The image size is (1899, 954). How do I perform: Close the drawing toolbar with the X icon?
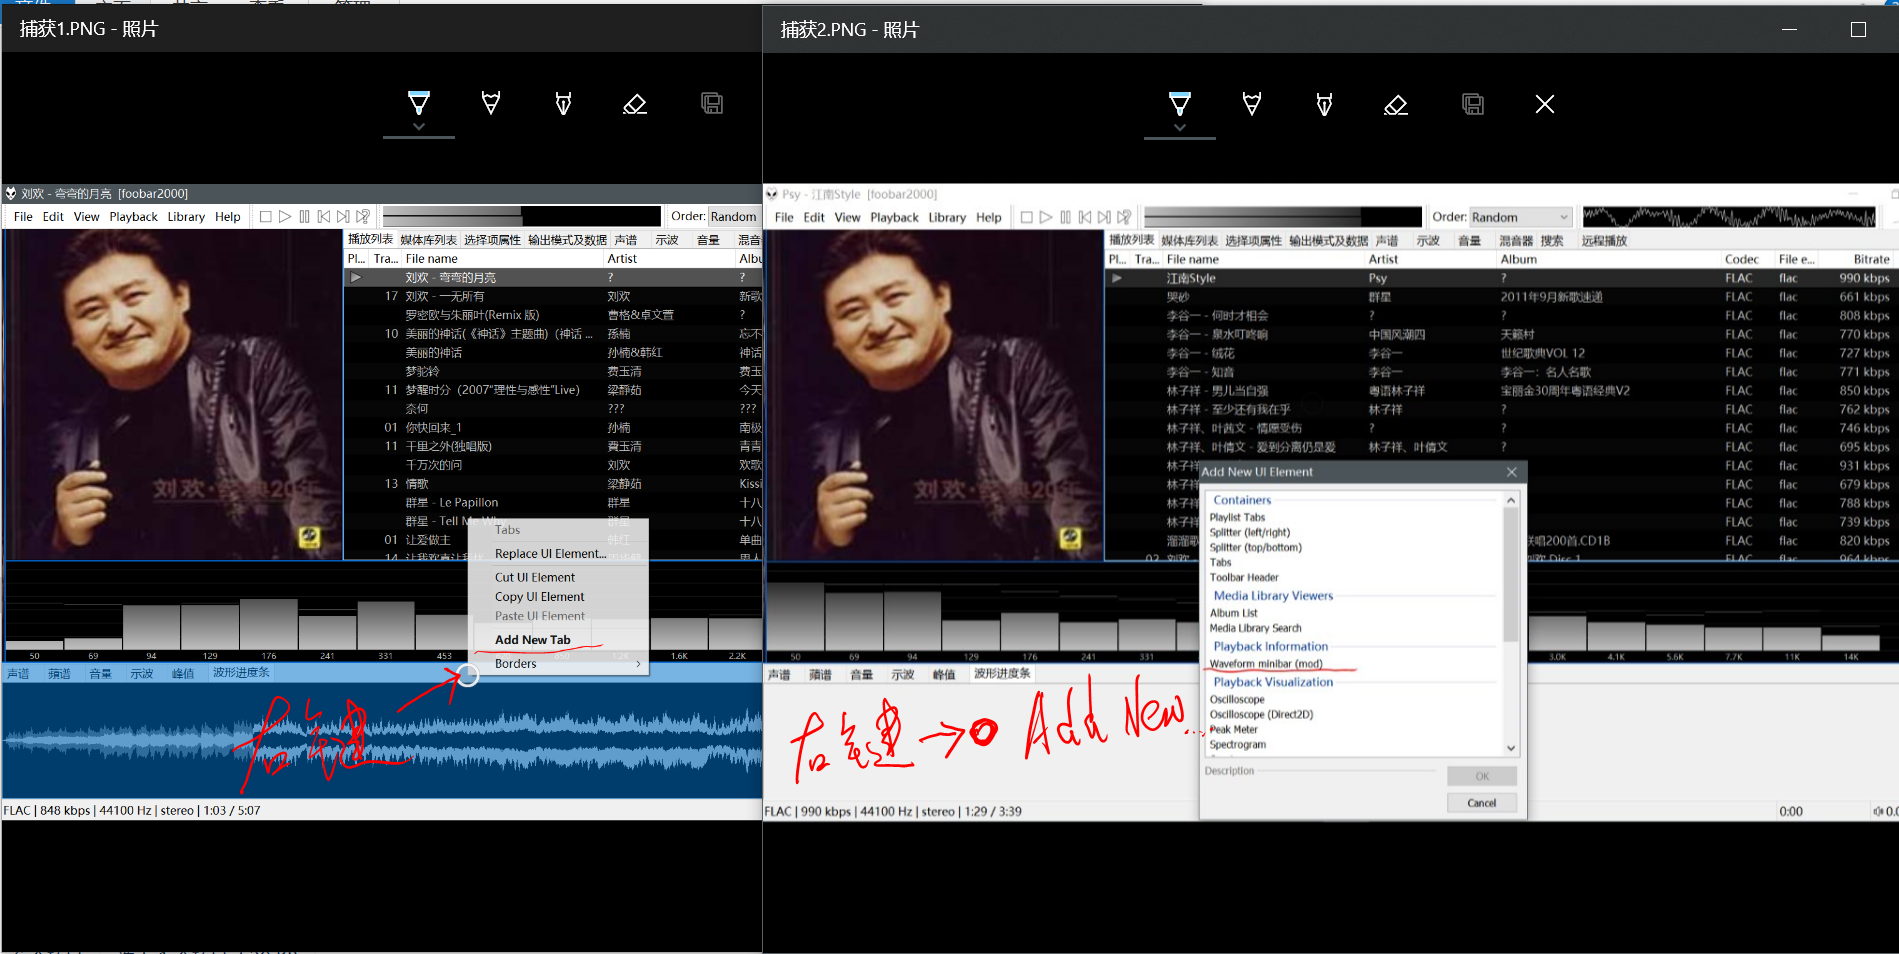1544,104
